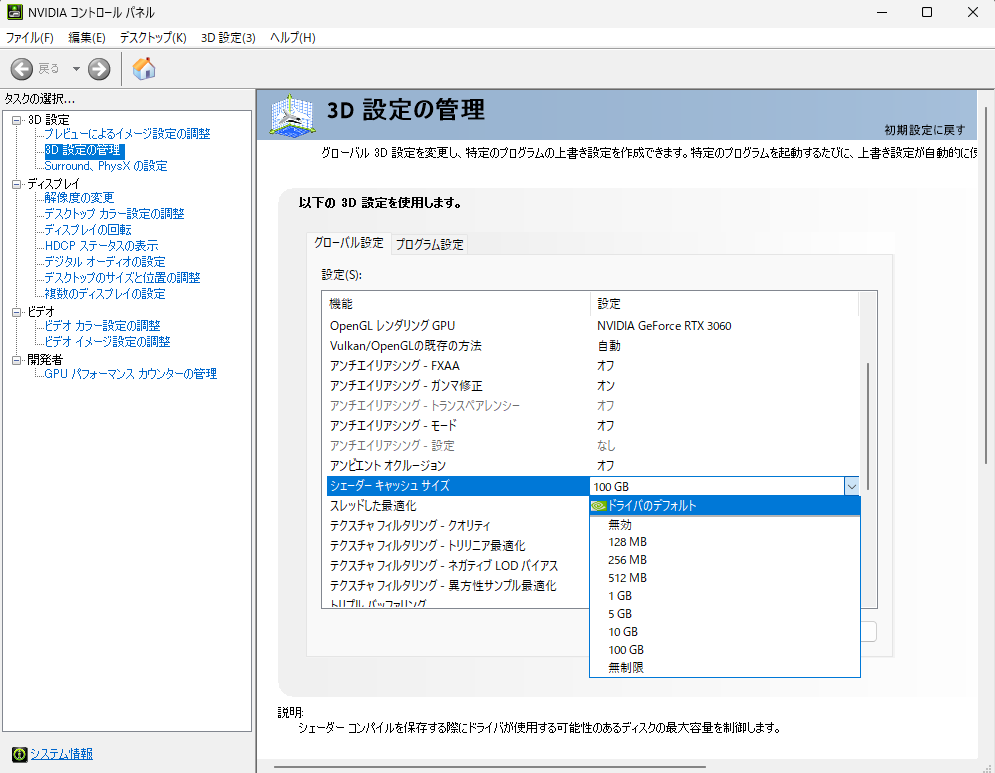
Task: Click 初期設定に戻す restore defaults link
Action: coord(925,130)
